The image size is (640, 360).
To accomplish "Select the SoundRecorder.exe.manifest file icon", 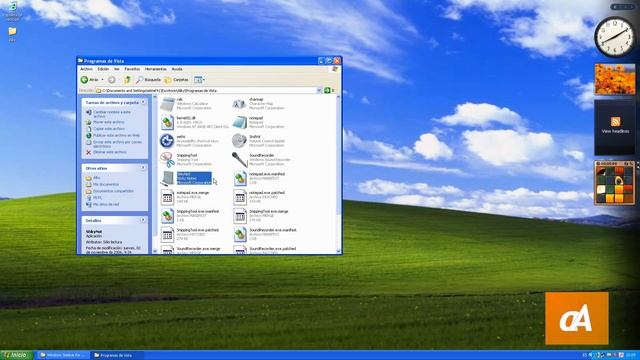I will pyautogui.click(x=240, y=235).
